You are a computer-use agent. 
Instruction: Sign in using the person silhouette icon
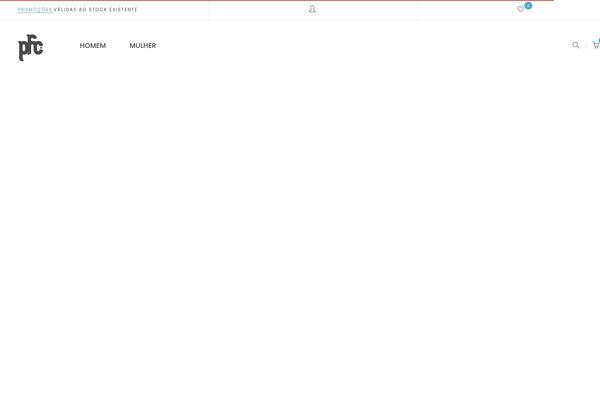point(312,9)
